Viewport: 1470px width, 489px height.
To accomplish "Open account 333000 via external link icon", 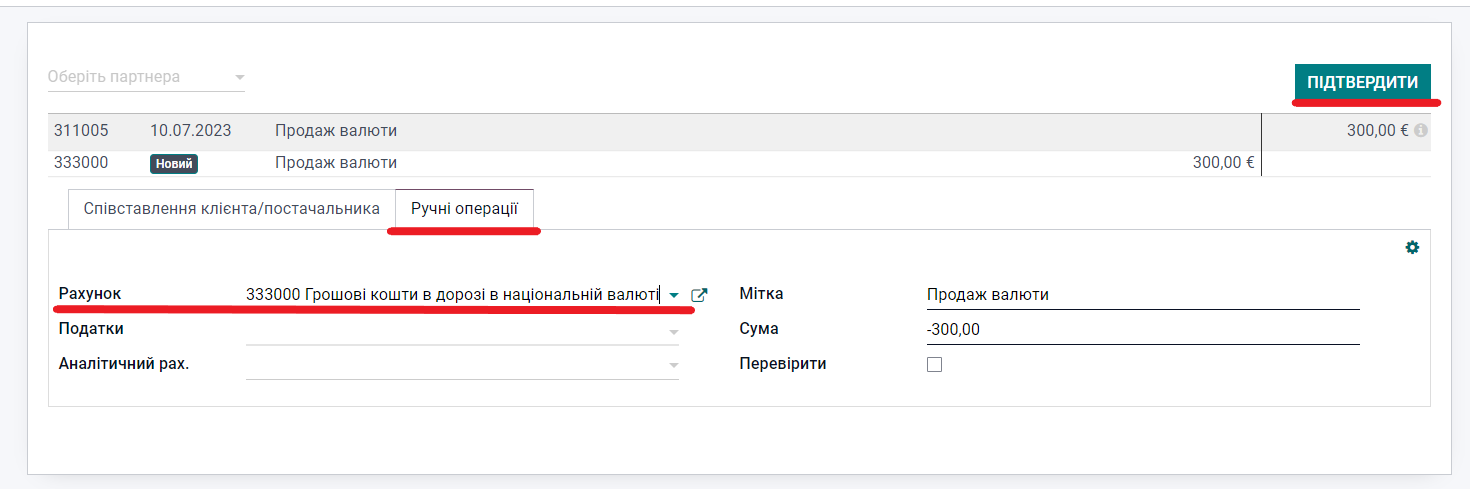I will pyautogui.click(x=700, y=295).
